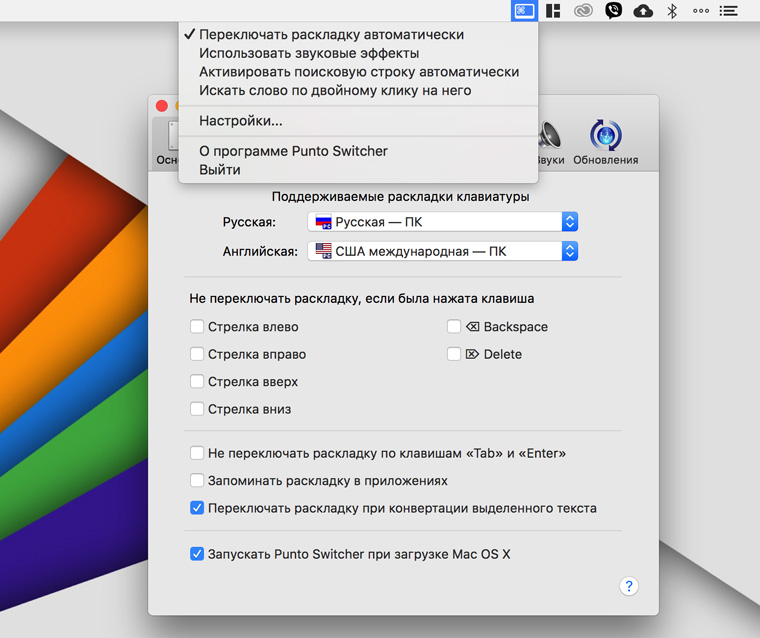This screenshot has height=638, width=760.
Task: Uncheck Запускать Punto Switcher при загрузке
Action: pos(198,554)
